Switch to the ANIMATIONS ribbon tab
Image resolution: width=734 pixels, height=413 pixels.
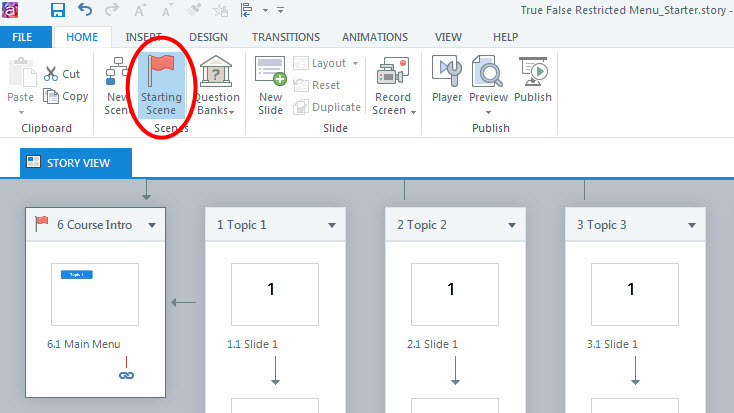click(375, 37)
